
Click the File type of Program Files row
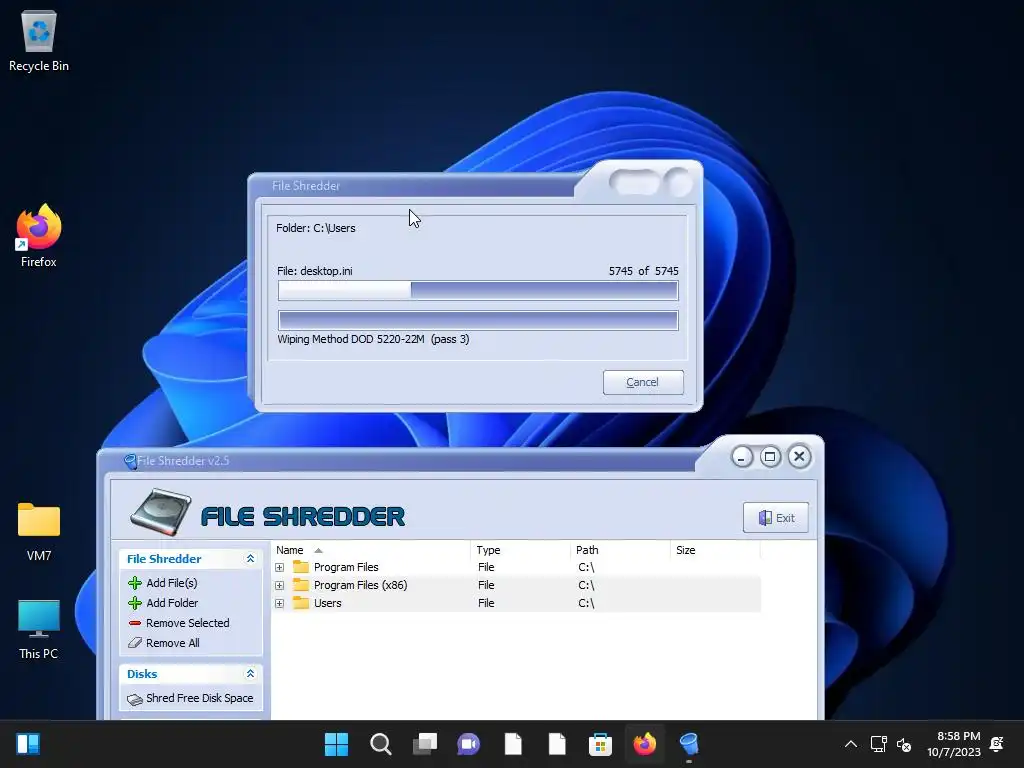coord(486,567)
